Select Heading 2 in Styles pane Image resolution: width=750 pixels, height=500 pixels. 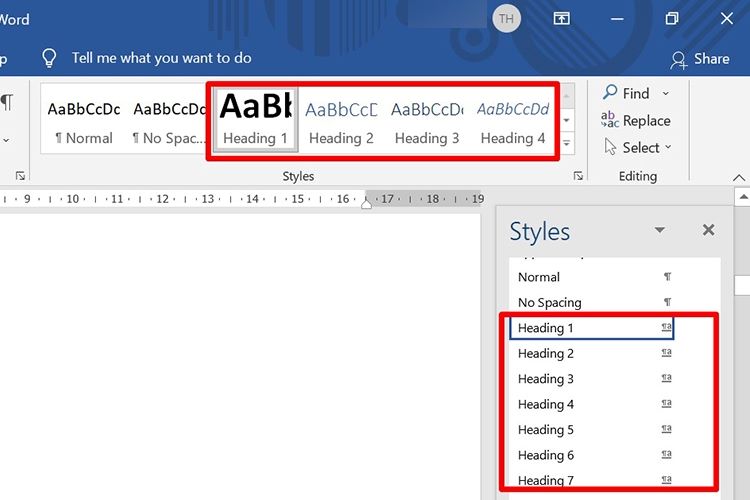pos(592,354)
